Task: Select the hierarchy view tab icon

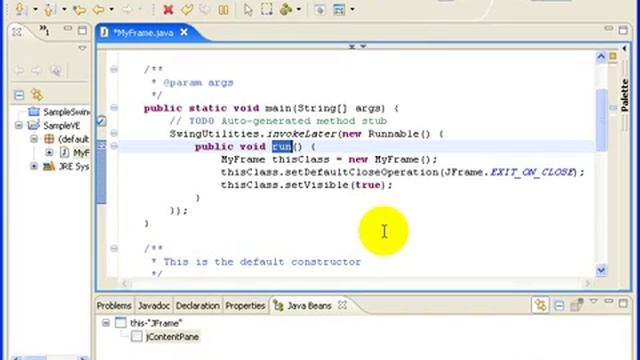Action: click(17, 31)
